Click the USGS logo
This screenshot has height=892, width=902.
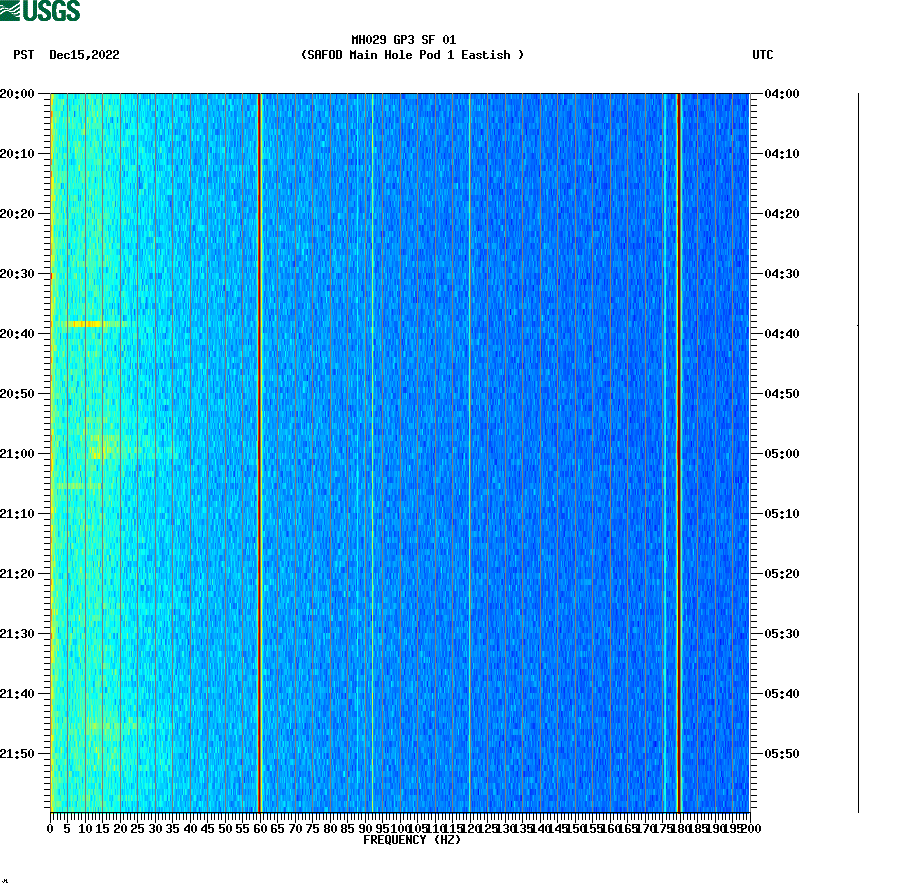tap(40, 12)
